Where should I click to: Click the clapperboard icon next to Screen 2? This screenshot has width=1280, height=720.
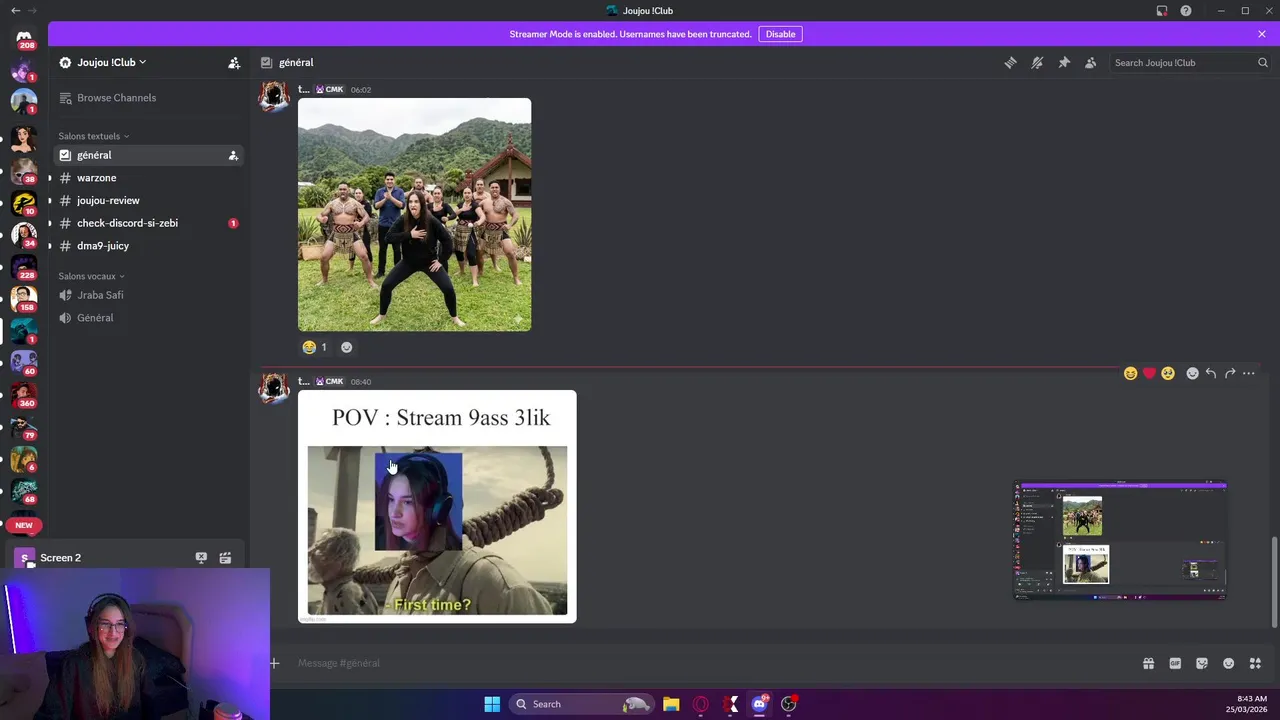225,558
